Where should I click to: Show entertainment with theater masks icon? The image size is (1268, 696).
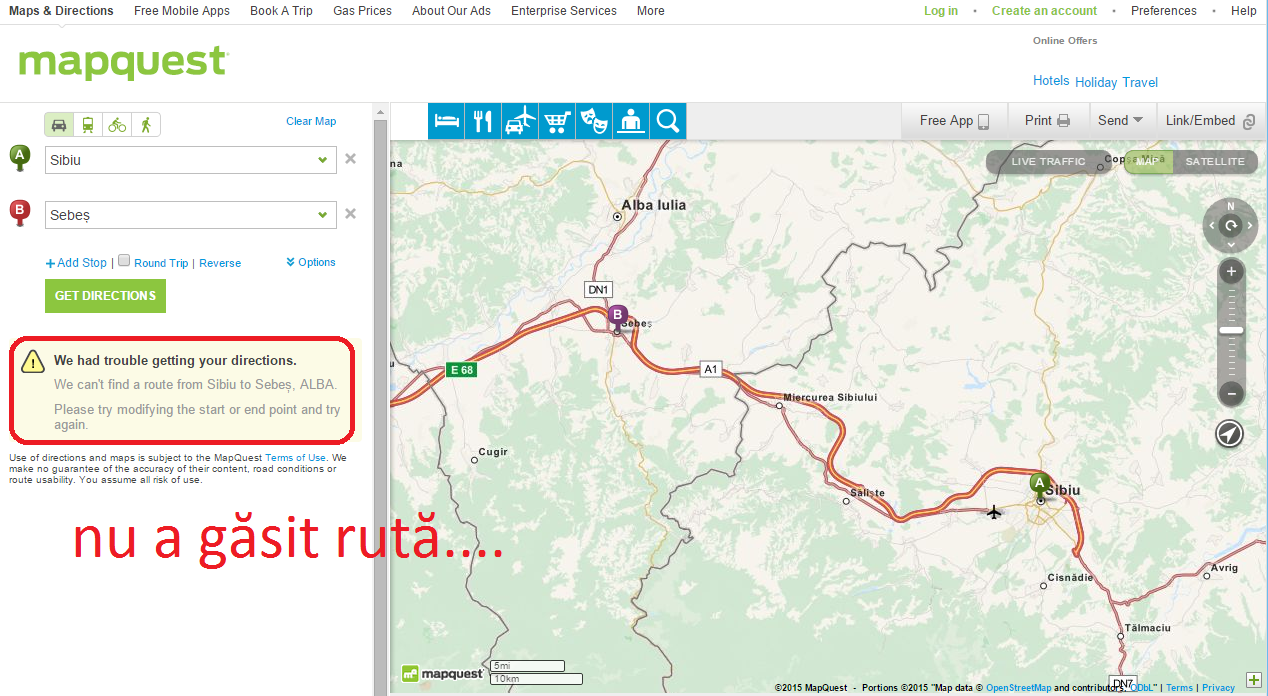pos(595,121)
